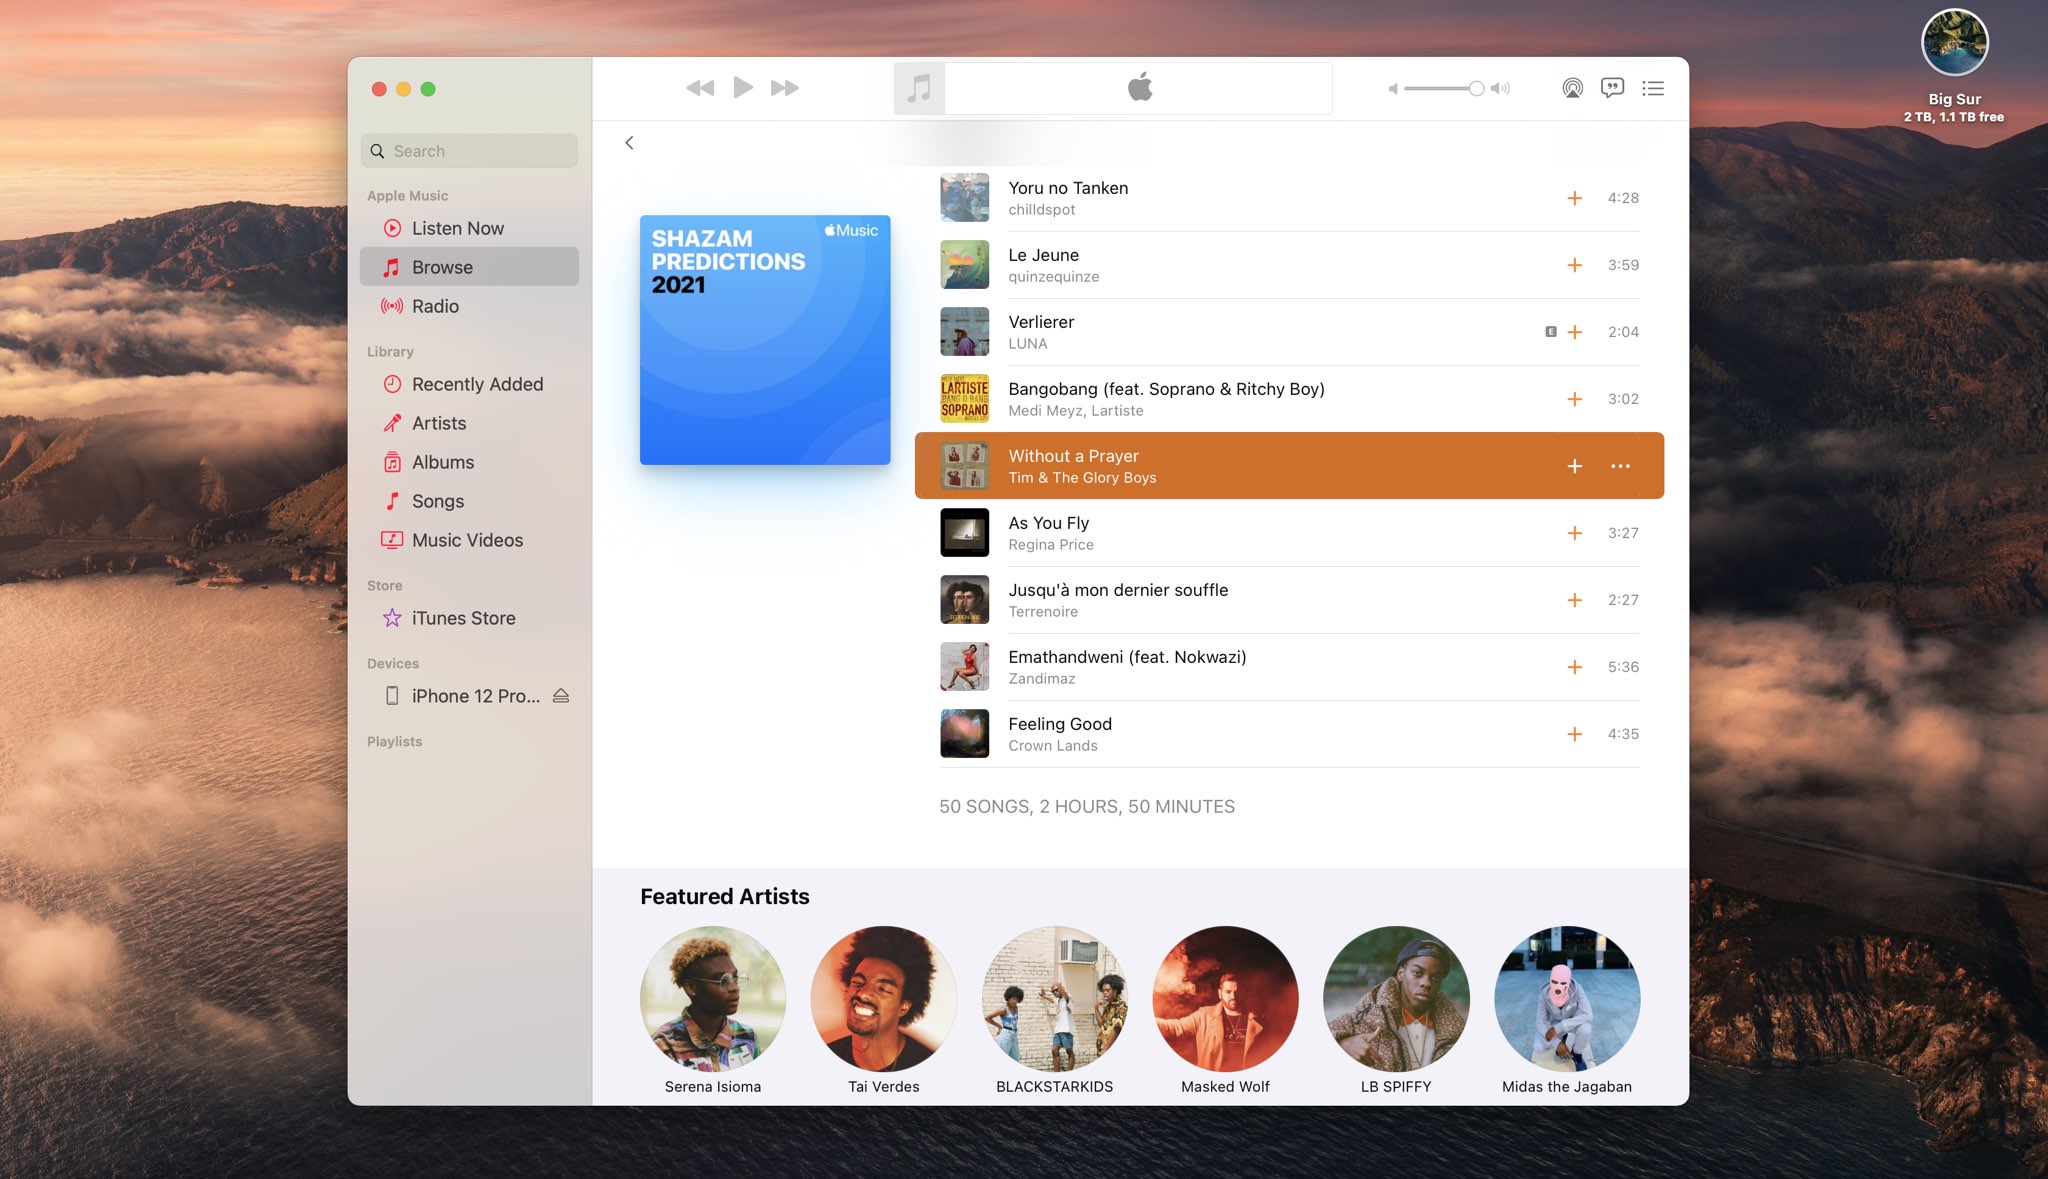
Task: Open Artists in the library
Action: (x=469, y=423)
